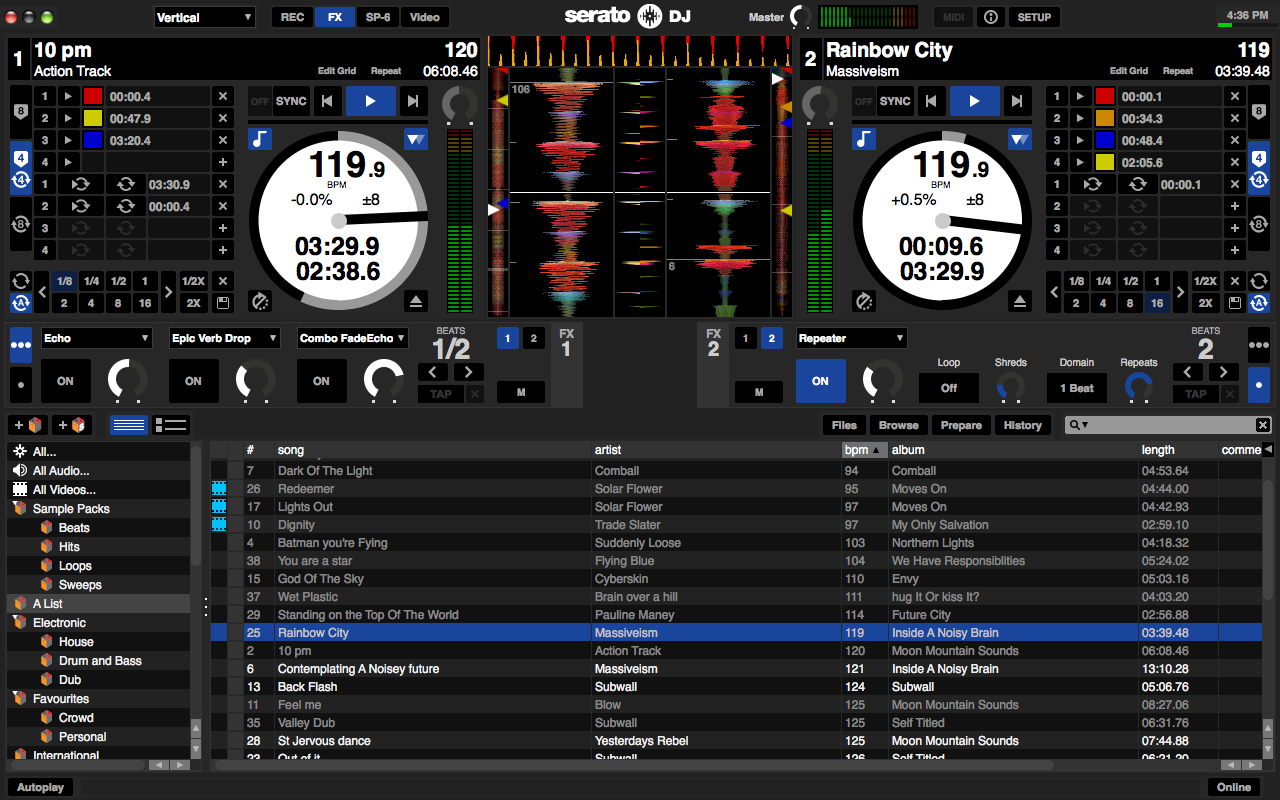Toggle Repeater Loop Off button
This screenshot has width=1280, height=800.
click(948, 388)
